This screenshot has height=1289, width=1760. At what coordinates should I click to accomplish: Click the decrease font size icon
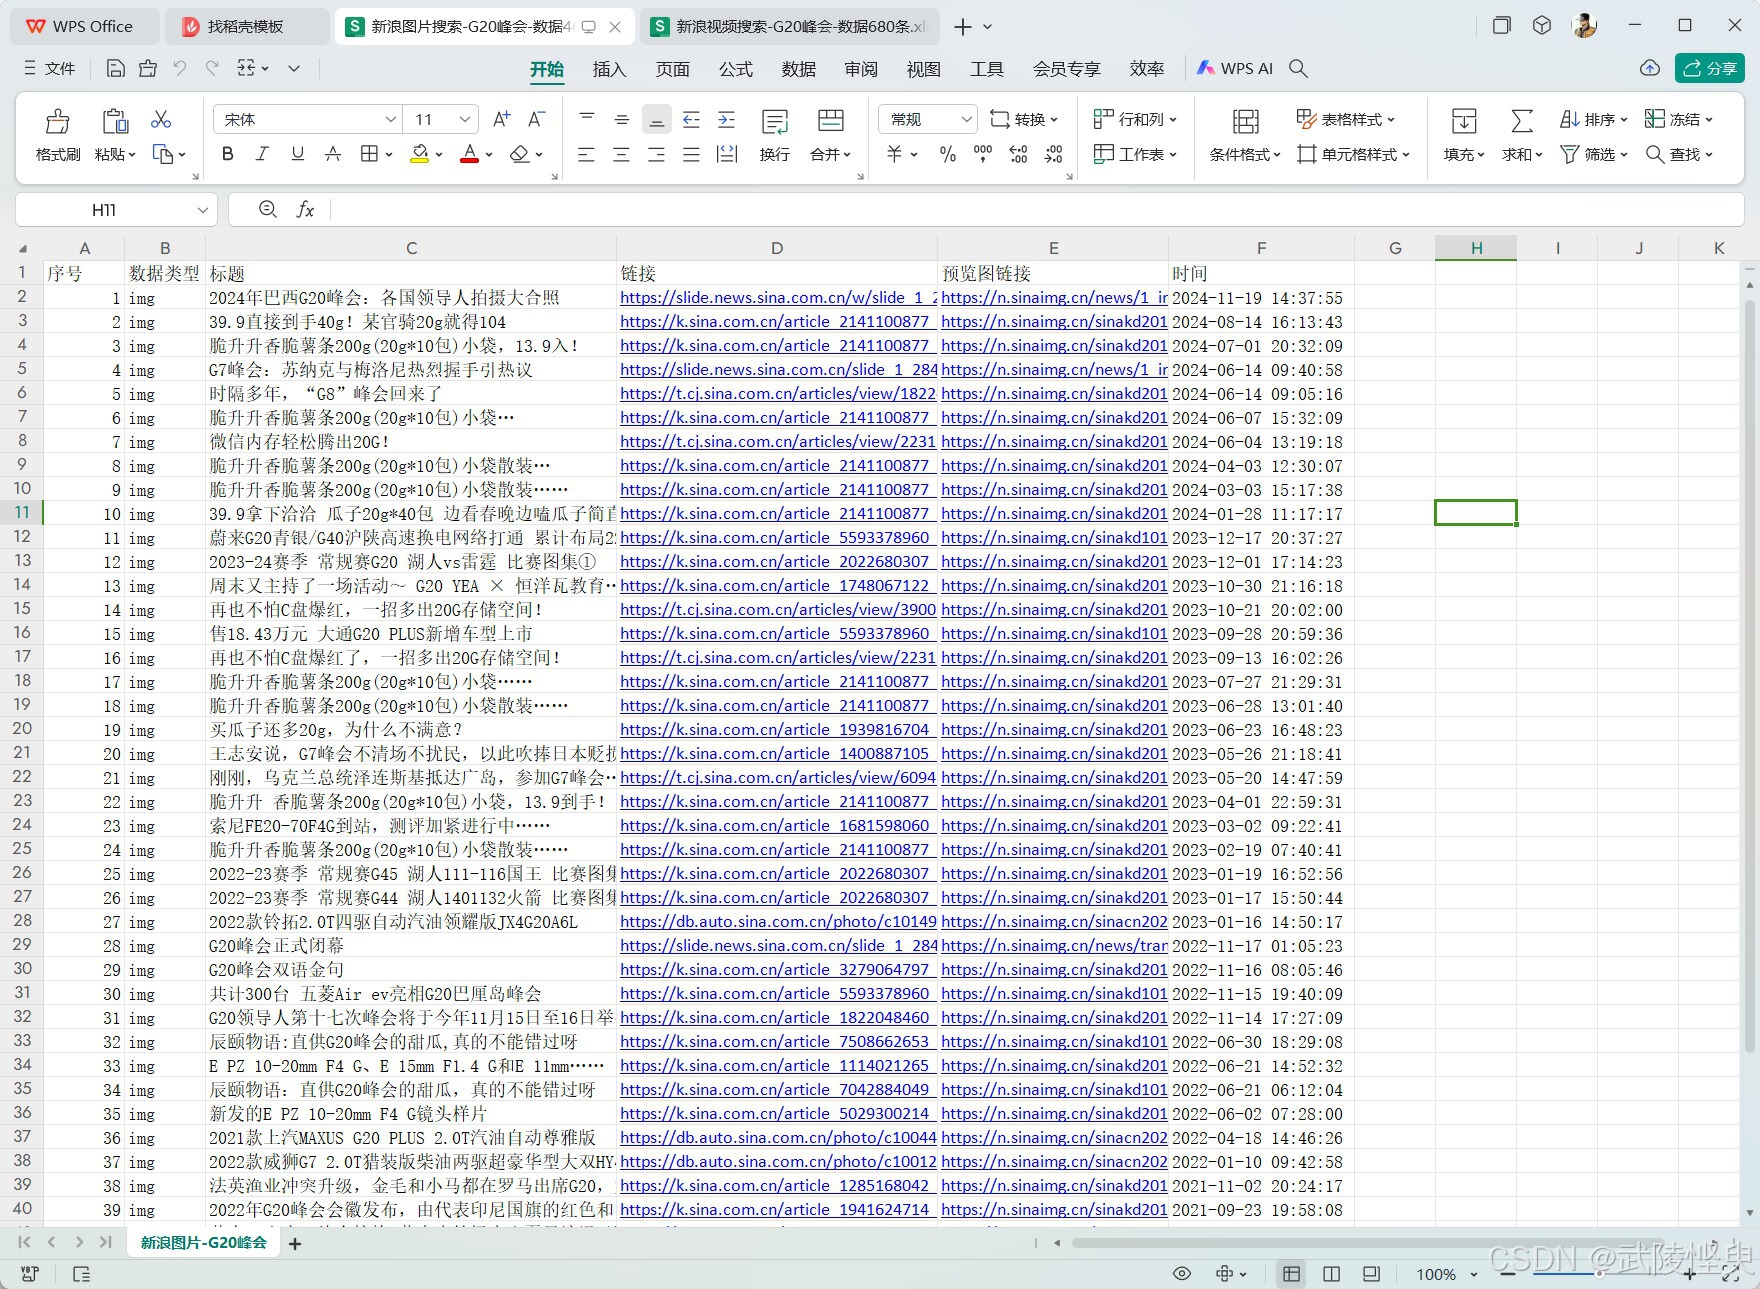coord(537,119)
